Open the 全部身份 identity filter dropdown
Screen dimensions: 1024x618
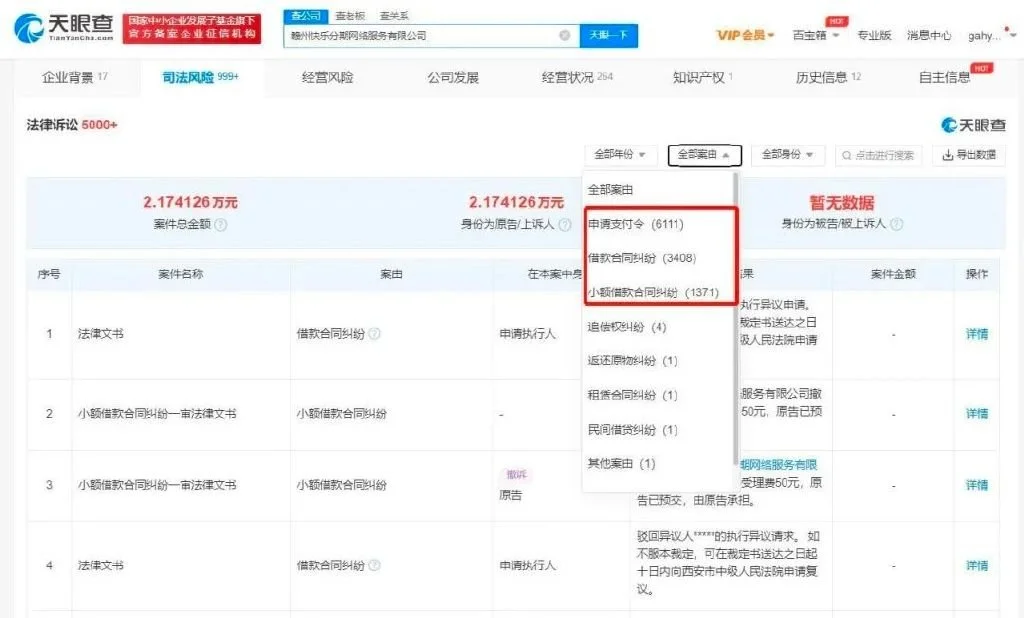pos(787,155)
